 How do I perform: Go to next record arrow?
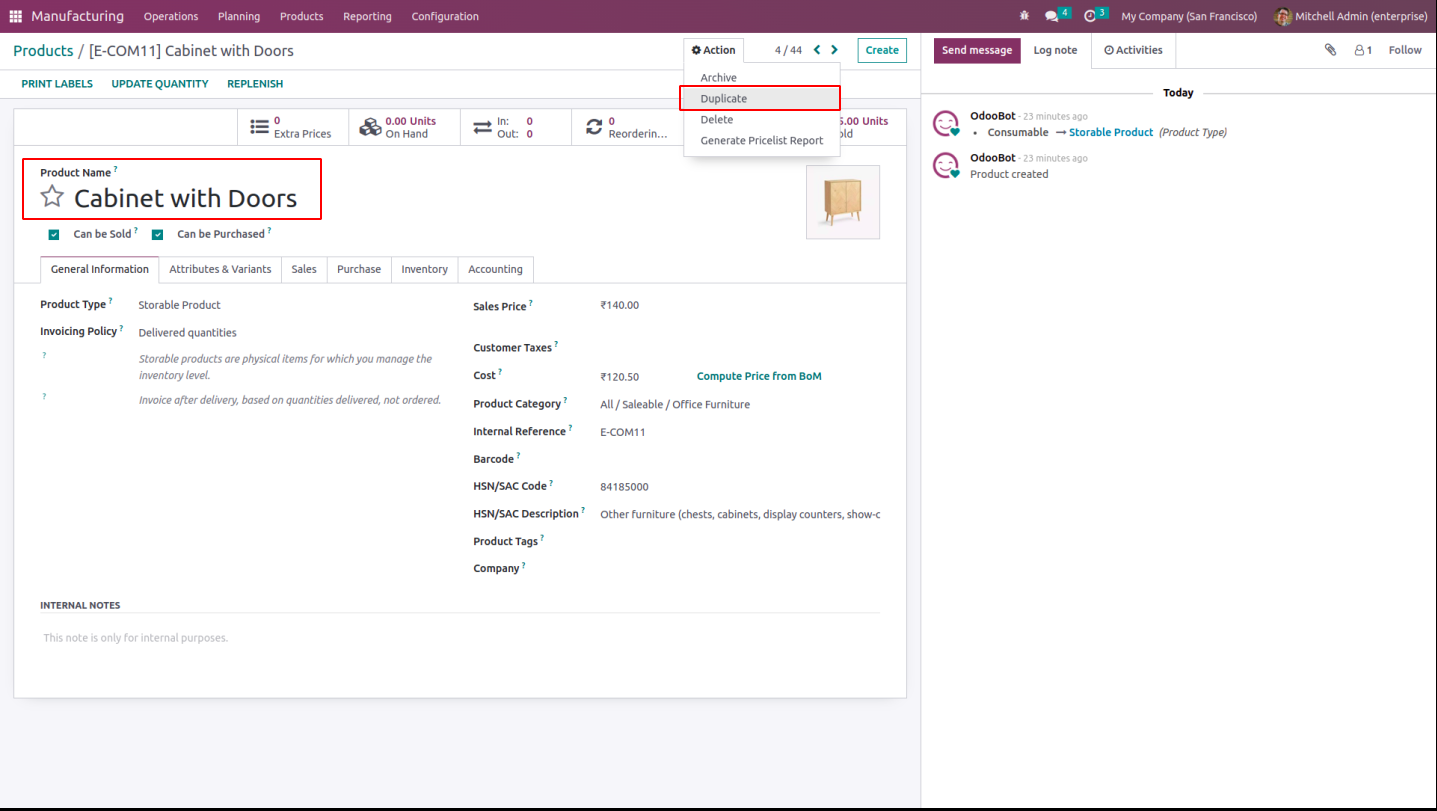(835, 50)
